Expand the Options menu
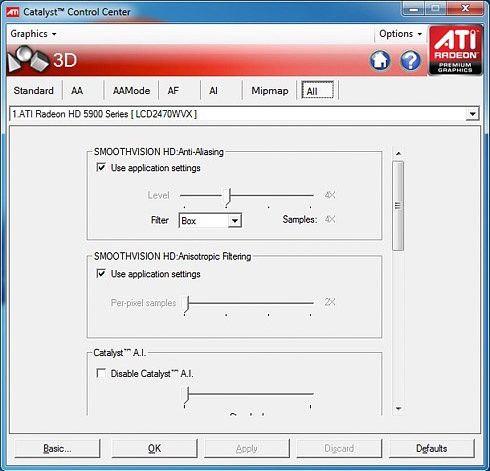 tap(400, 34)
